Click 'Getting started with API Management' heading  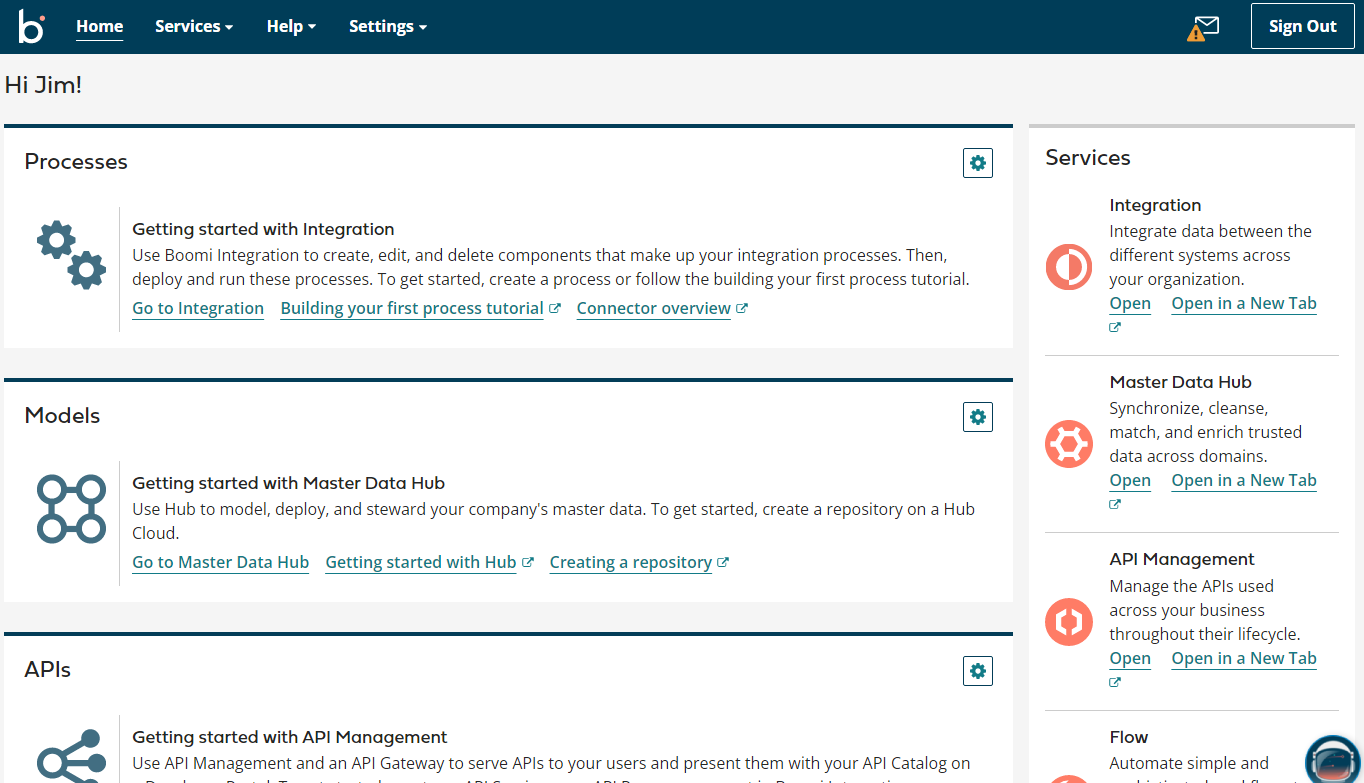pos(290,738)
